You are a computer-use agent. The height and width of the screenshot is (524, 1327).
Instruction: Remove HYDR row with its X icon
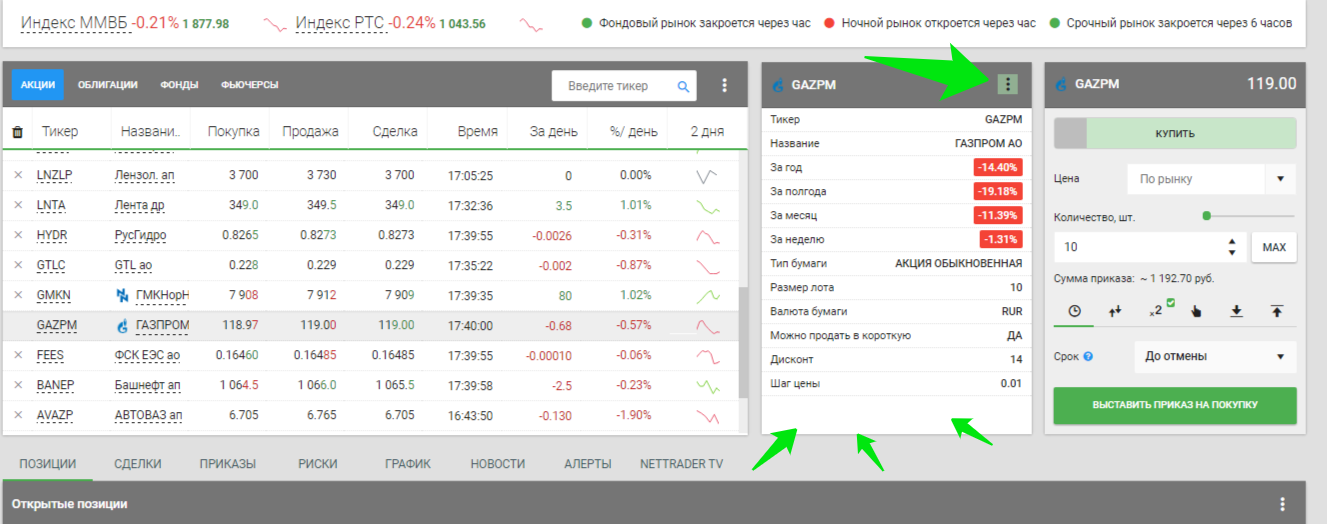coord(18,235)
